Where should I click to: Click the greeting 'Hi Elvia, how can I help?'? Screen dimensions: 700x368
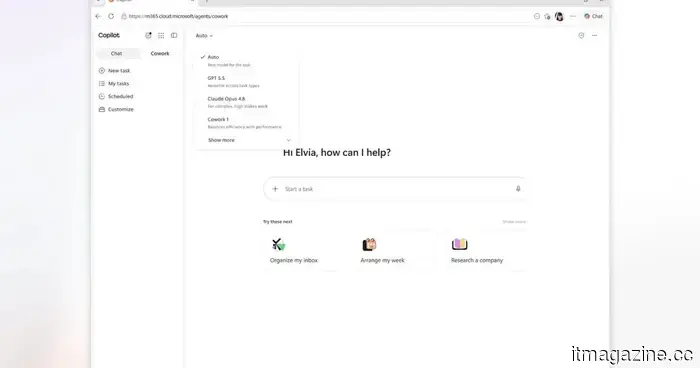tap(337, 153)
